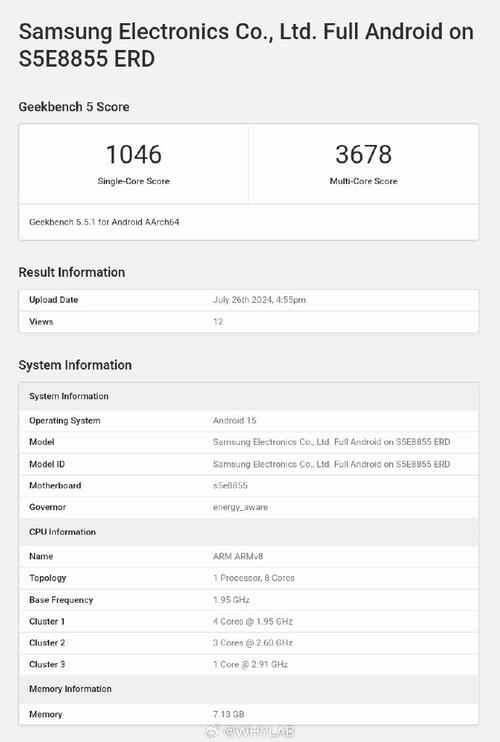Select the large System Information section heading
Image resolution: width=500 pixels, height=742 pixels.
[75, 365]
